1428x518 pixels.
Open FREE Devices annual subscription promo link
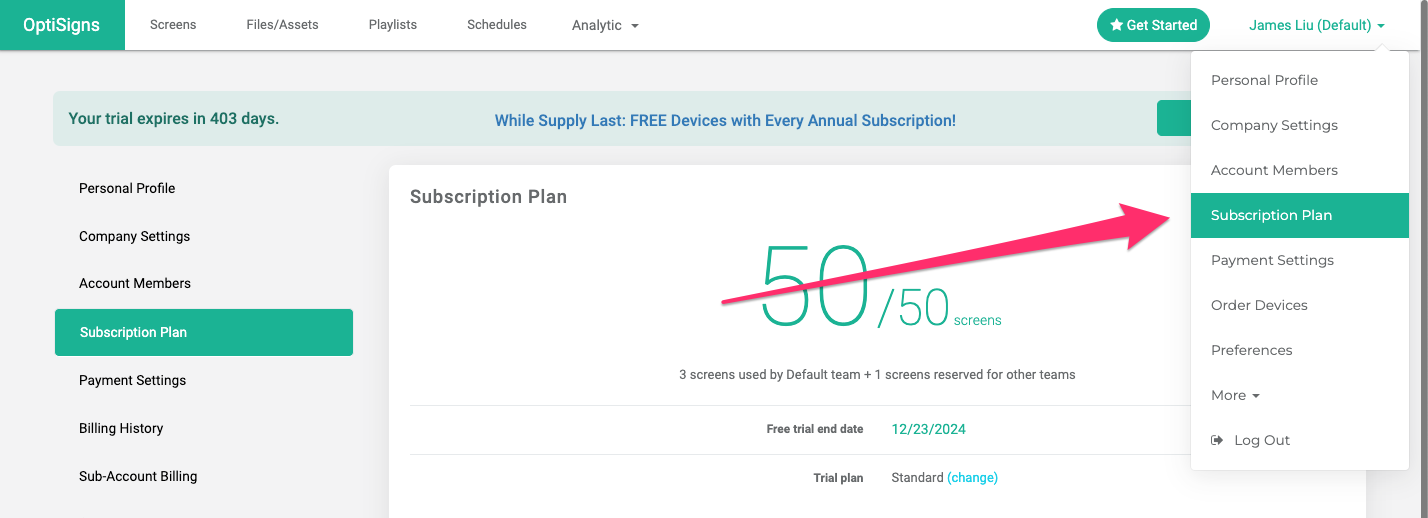pos(725,120)
